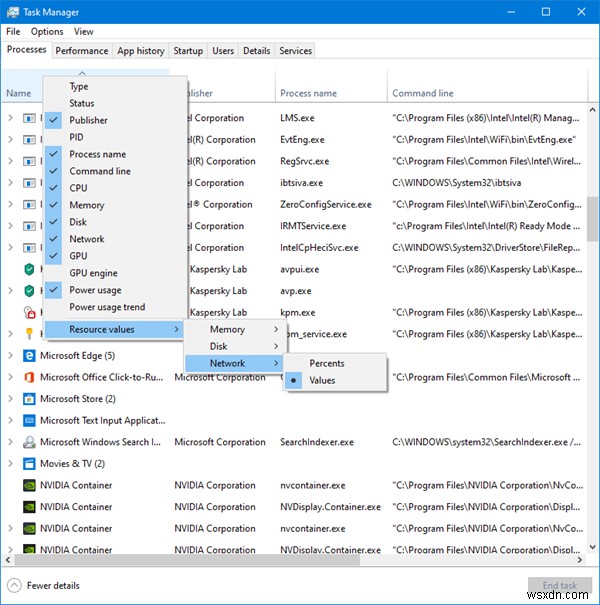Expand the Microsoft Office Click-to-Run group
Image resolution: width=600 pixels, height=605 pixels.
[10, 377]
